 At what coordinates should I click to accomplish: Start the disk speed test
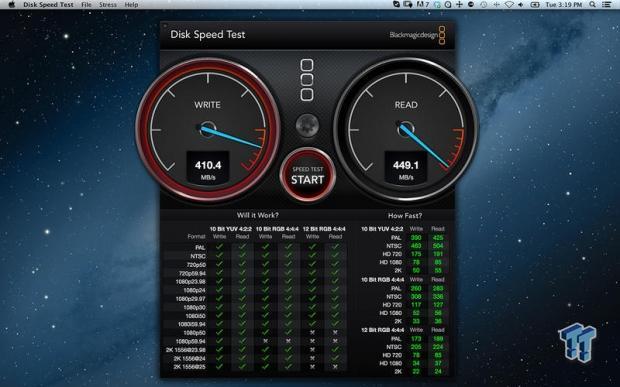click(x=308, y=175)
